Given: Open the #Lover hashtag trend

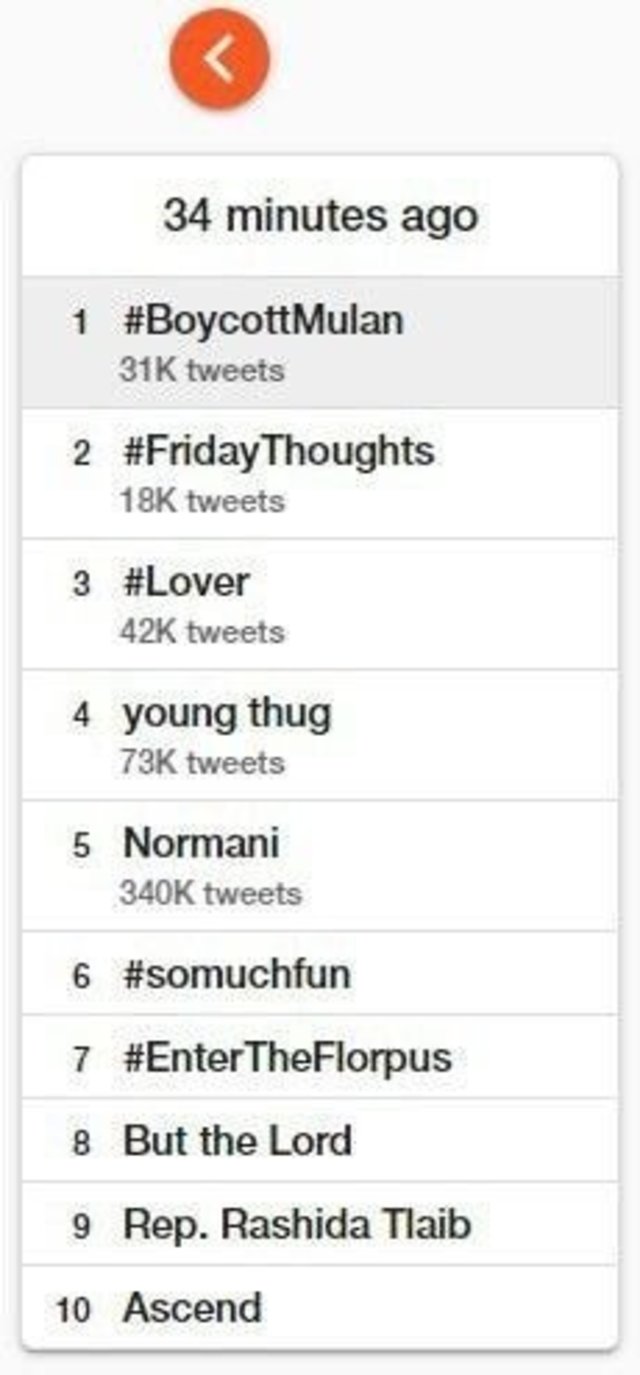Looking at the screenshot, I should coord(186,582).
